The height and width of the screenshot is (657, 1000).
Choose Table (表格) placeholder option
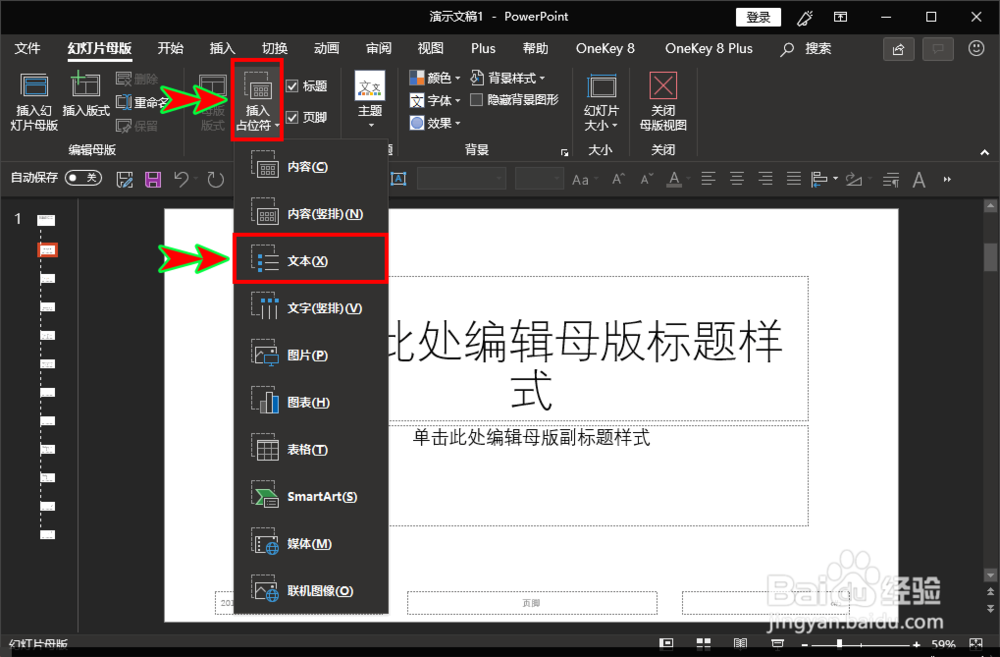click(x=311, y=450)
